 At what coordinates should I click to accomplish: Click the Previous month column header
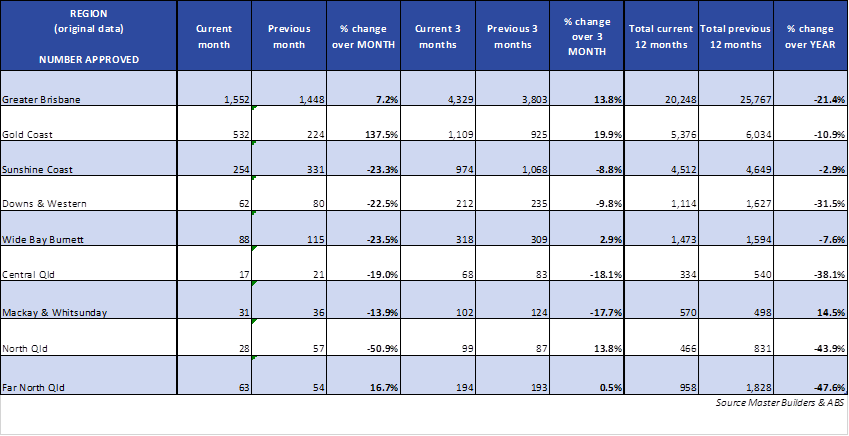pos(289,36)
